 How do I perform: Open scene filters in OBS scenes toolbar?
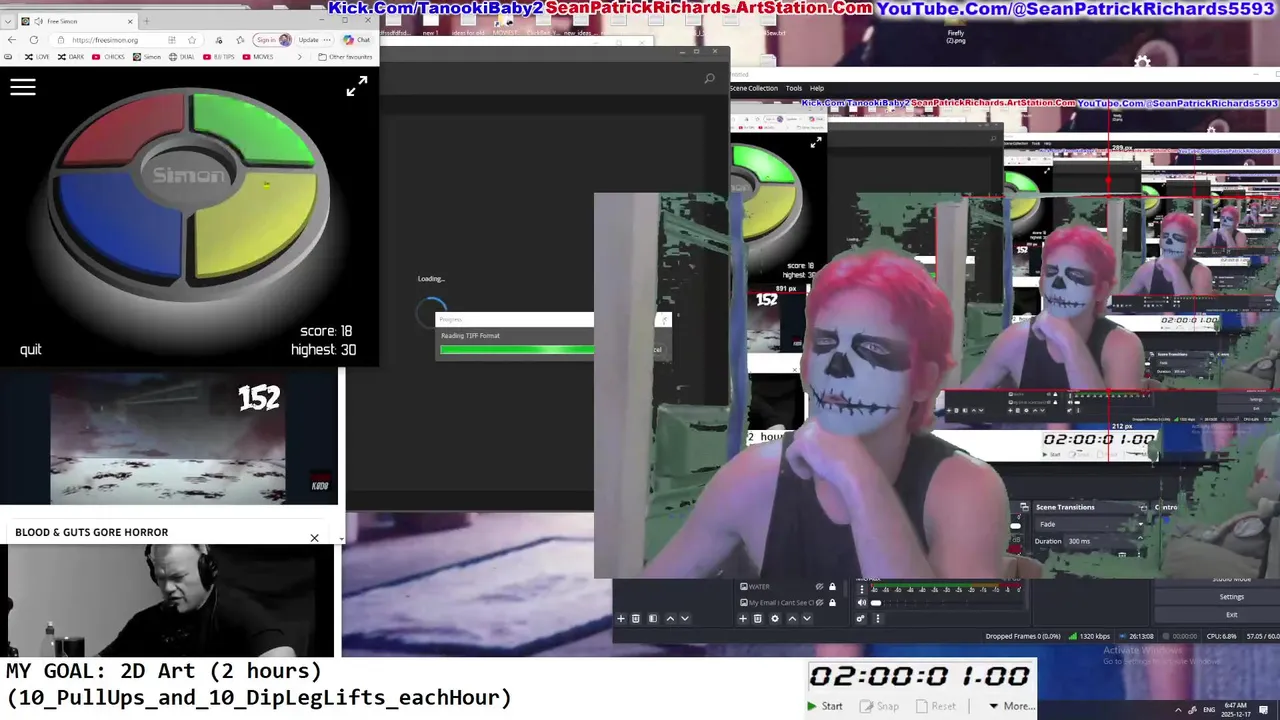653,618
